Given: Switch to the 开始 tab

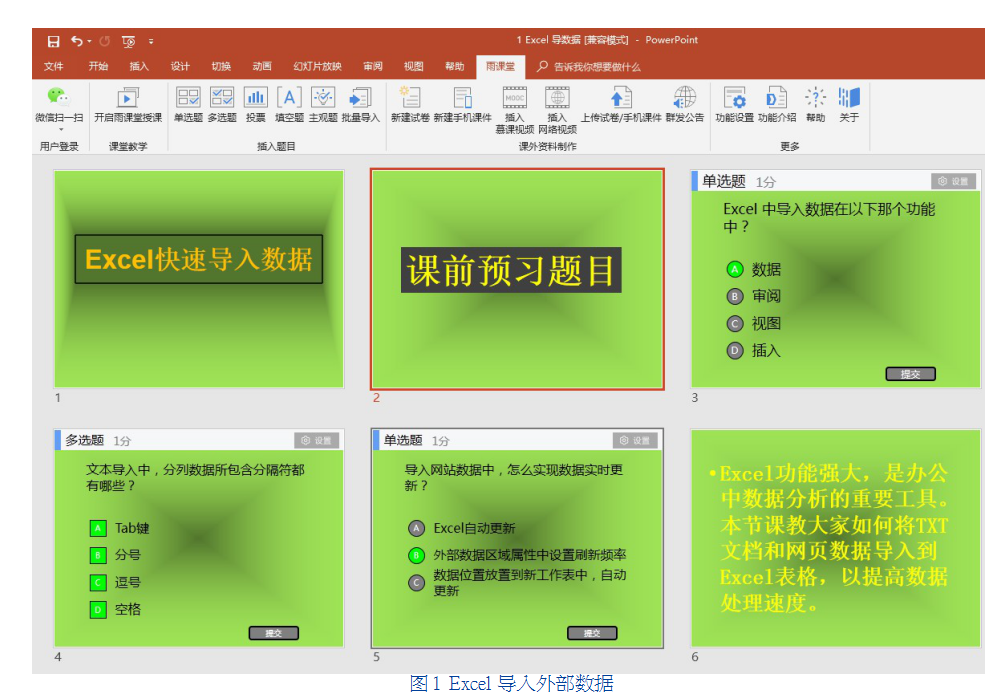Looking at the screenshot, I should click(x=98, y=66).
